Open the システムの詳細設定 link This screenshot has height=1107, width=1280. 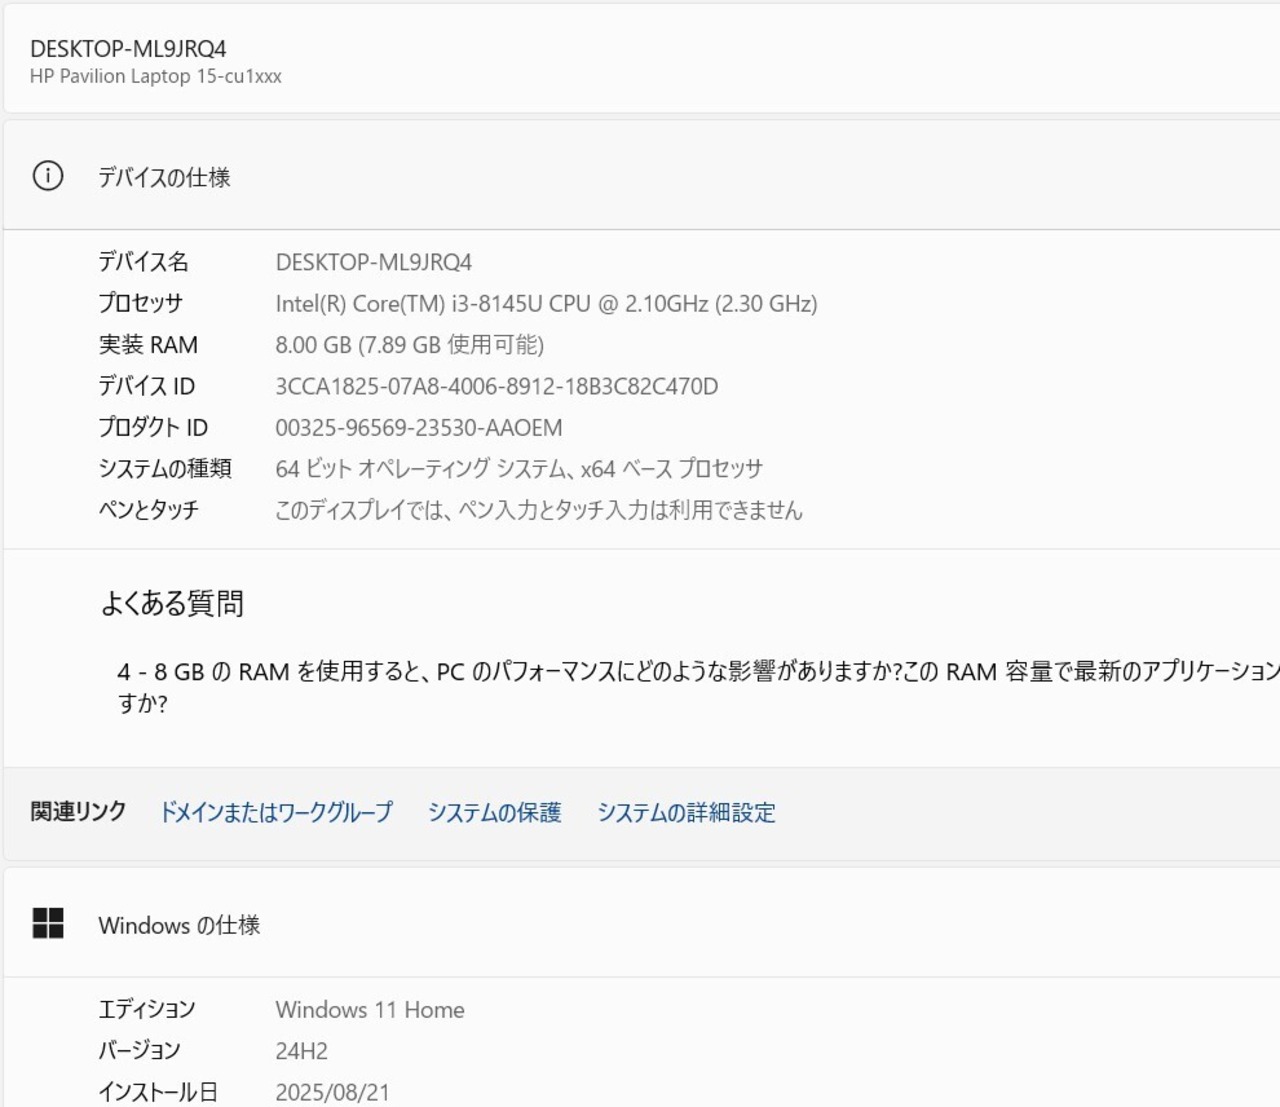click(686, 812)
